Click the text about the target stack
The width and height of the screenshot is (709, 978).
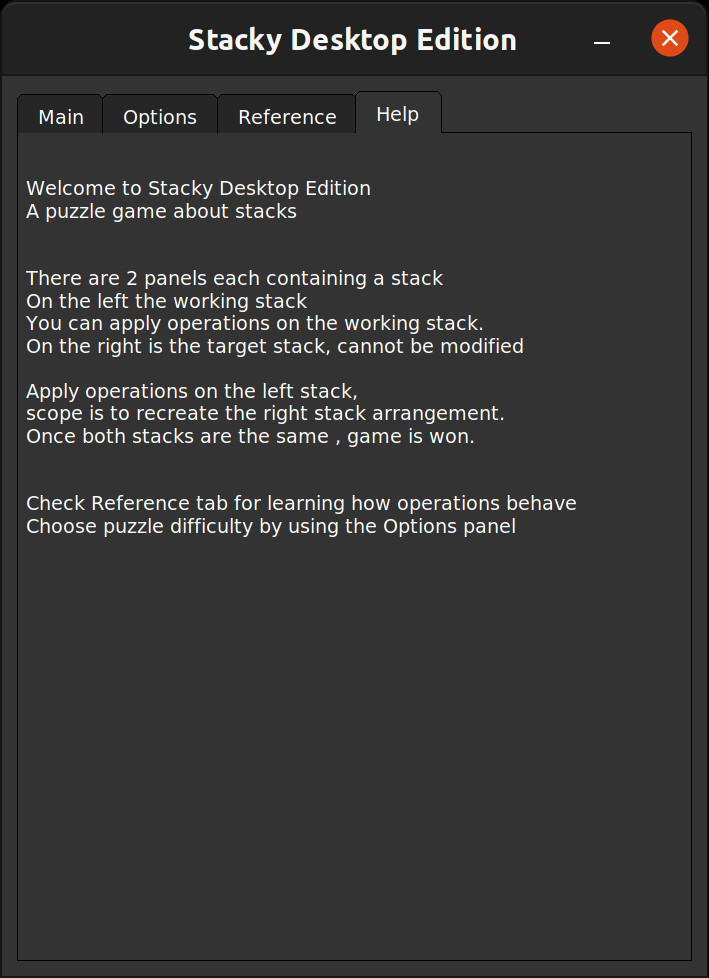pos(275,345)
